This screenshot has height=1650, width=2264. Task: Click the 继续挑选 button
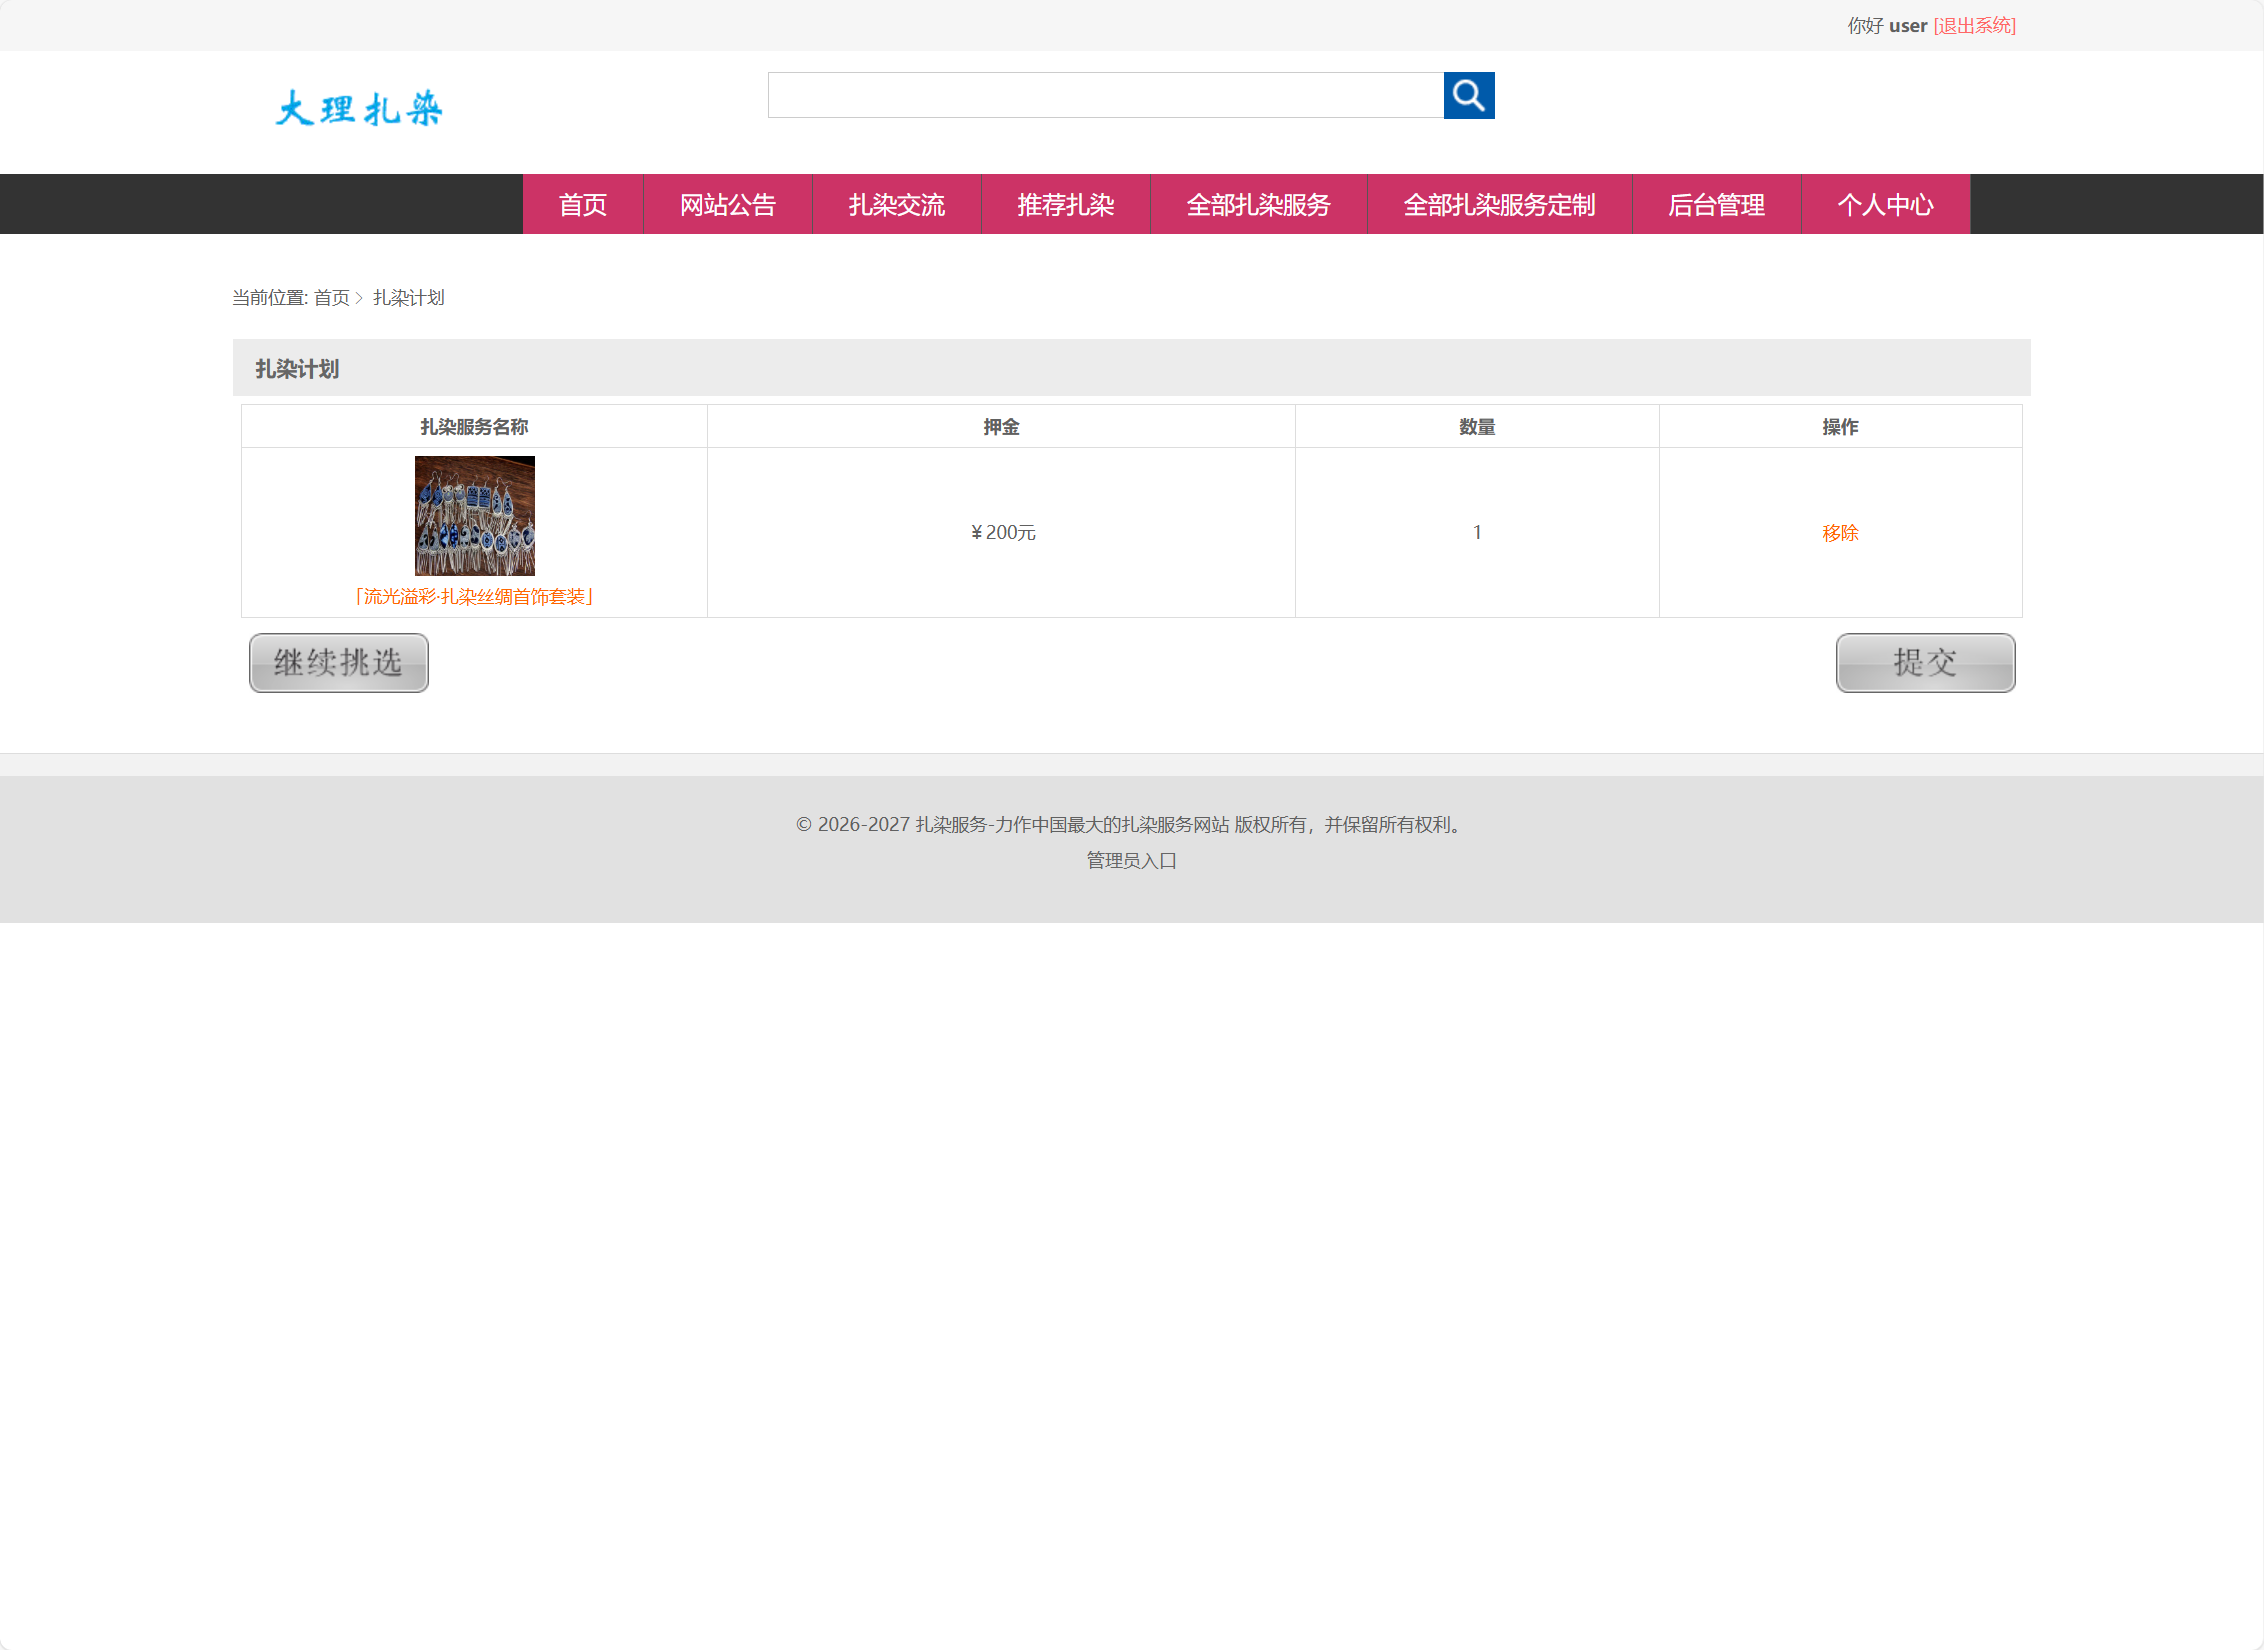click(338, 663)
